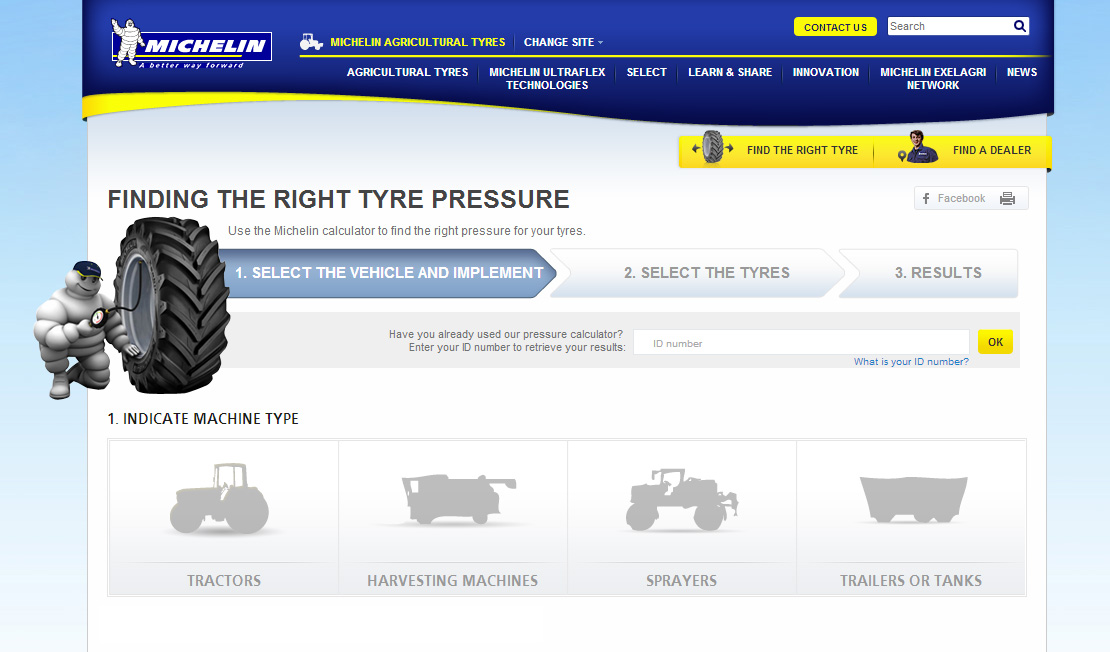Open the Innovation menu item

point(825,72)
